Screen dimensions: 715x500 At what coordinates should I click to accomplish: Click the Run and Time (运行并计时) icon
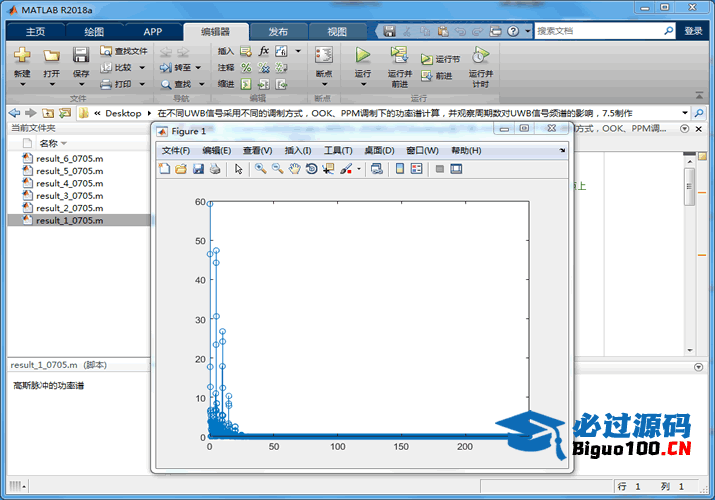click(x=481, y=55)
